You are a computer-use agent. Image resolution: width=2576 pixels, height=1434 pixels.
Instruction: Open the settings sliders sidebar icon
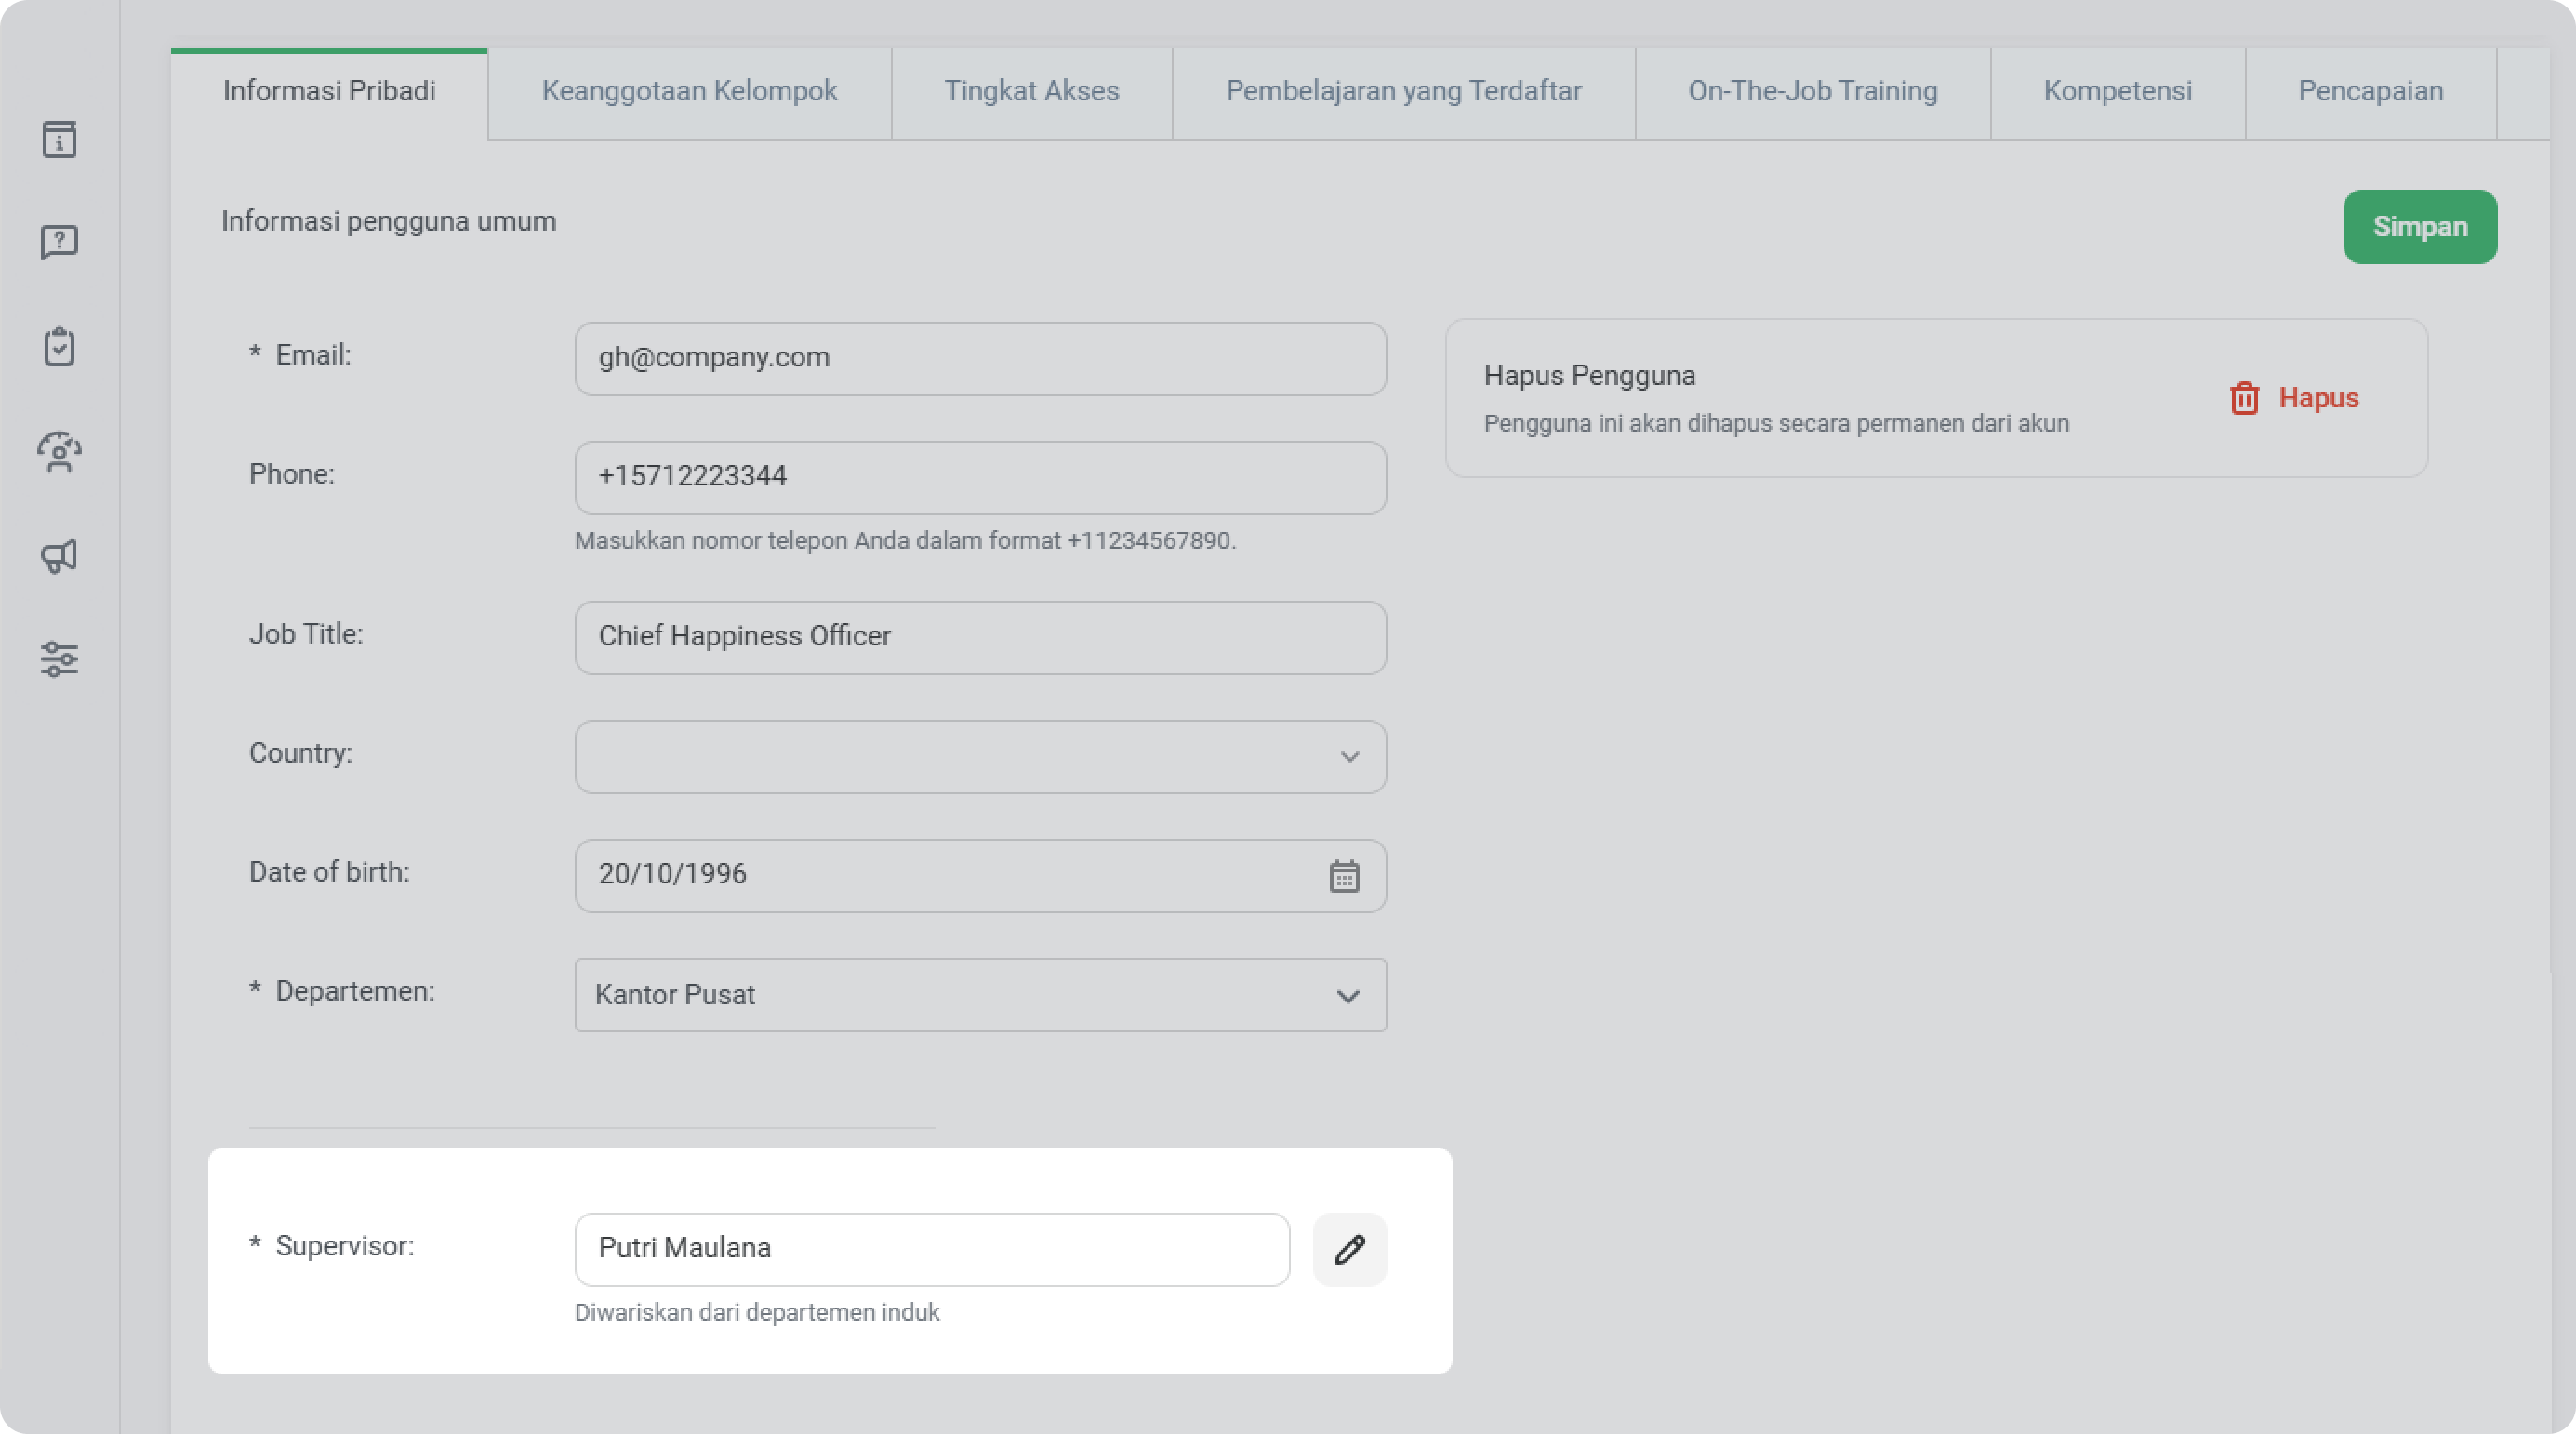[59, 659]
